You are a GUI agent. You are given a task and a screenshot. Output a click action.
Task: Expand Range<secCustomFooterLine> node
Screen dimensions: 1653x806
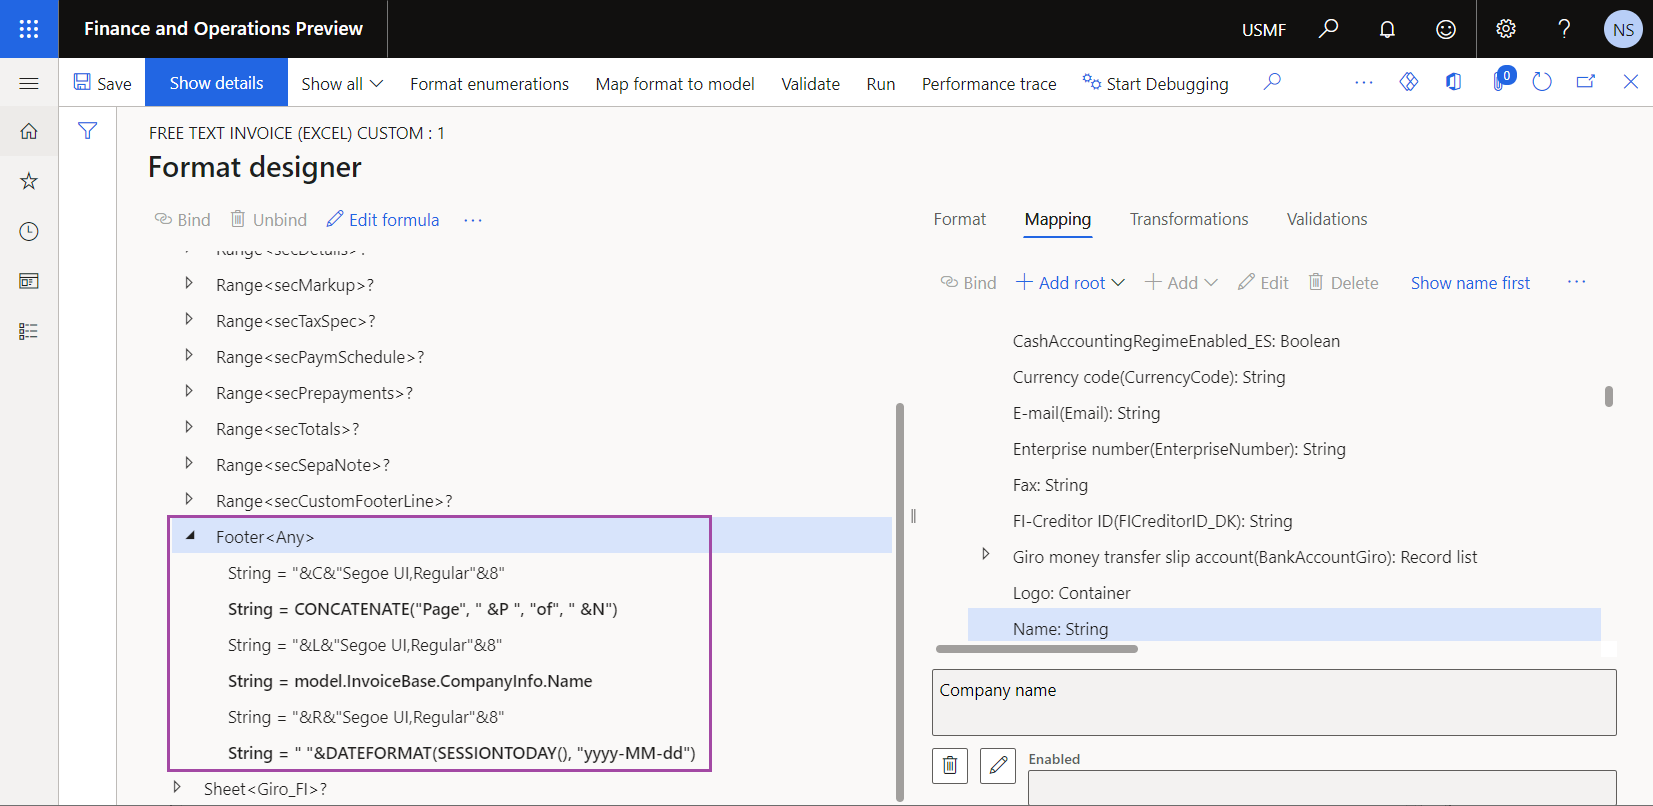[x=189, y=500]
